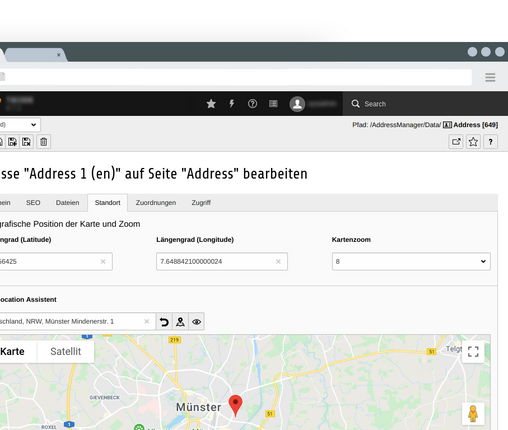The image size is (508, 430).
Task: Open the bookmarks star in top bar
Action: click(211, 104)
